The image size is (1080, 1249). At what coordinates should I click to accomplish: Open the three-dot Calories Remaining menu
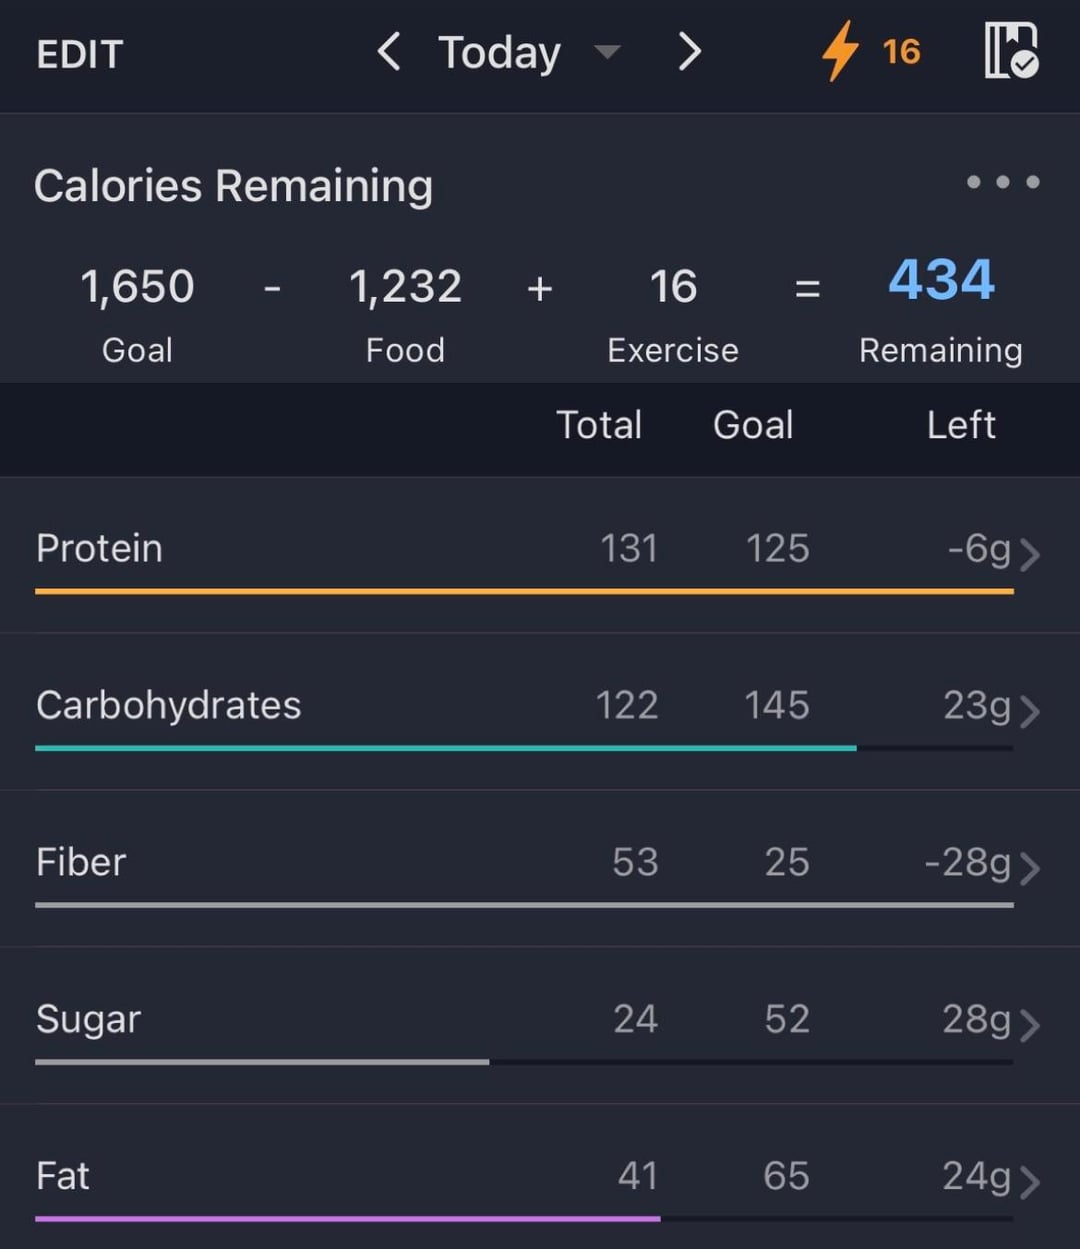[1002, 182]
